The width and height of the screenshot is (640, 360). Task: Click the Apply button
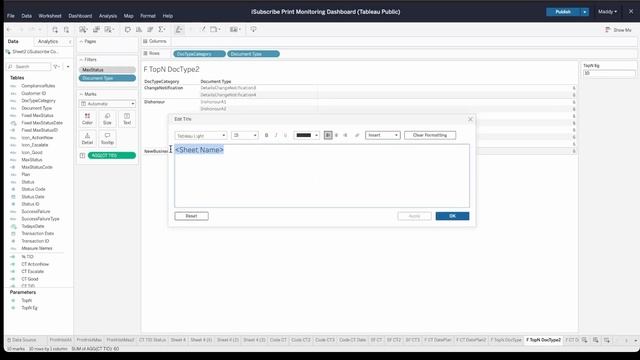point(414,216)
